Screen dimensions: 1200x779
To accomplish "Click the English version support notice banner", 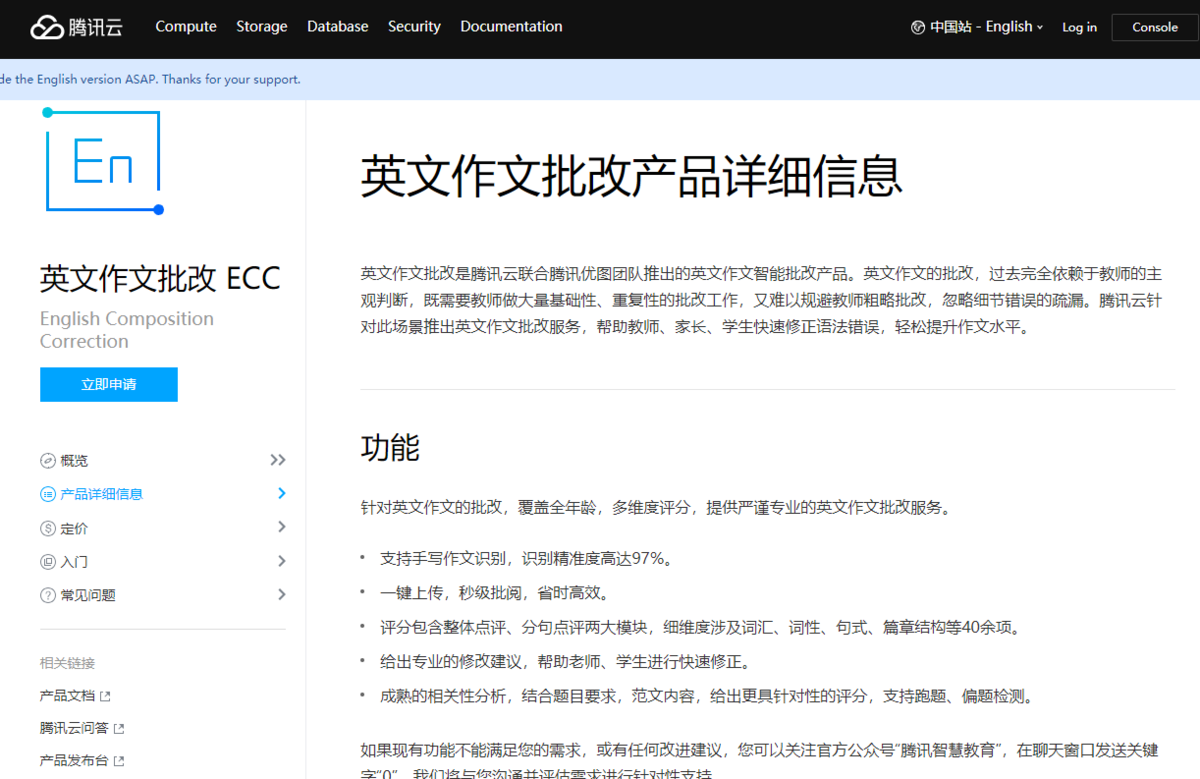I will point(600,79).
